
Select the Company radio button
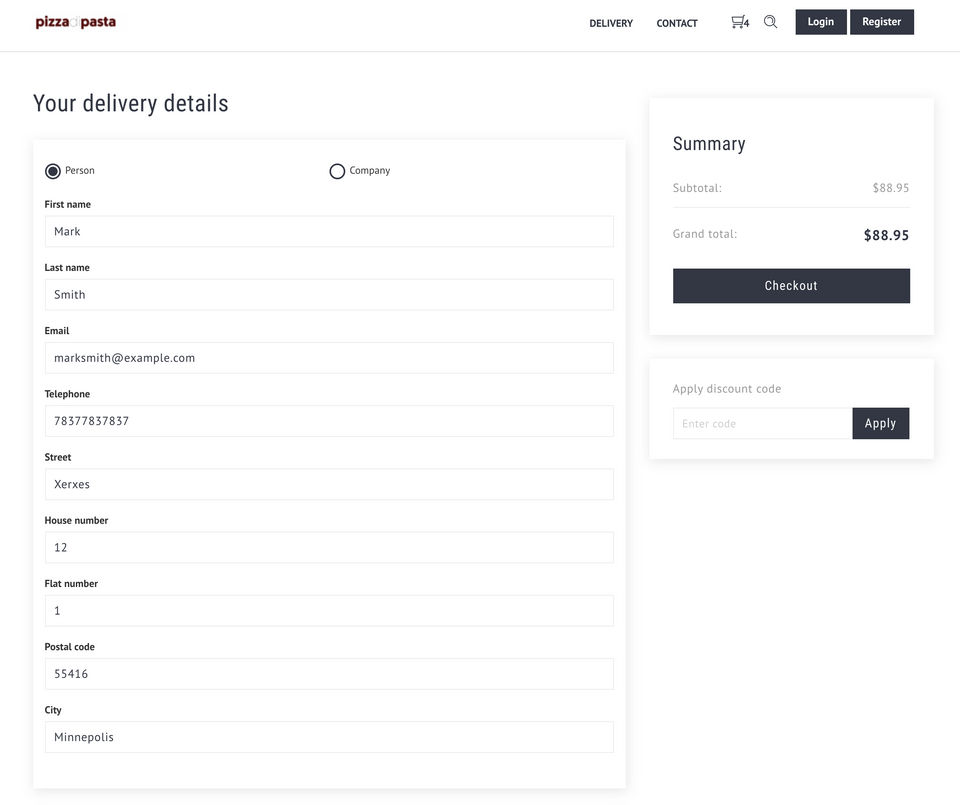[337, 171]
